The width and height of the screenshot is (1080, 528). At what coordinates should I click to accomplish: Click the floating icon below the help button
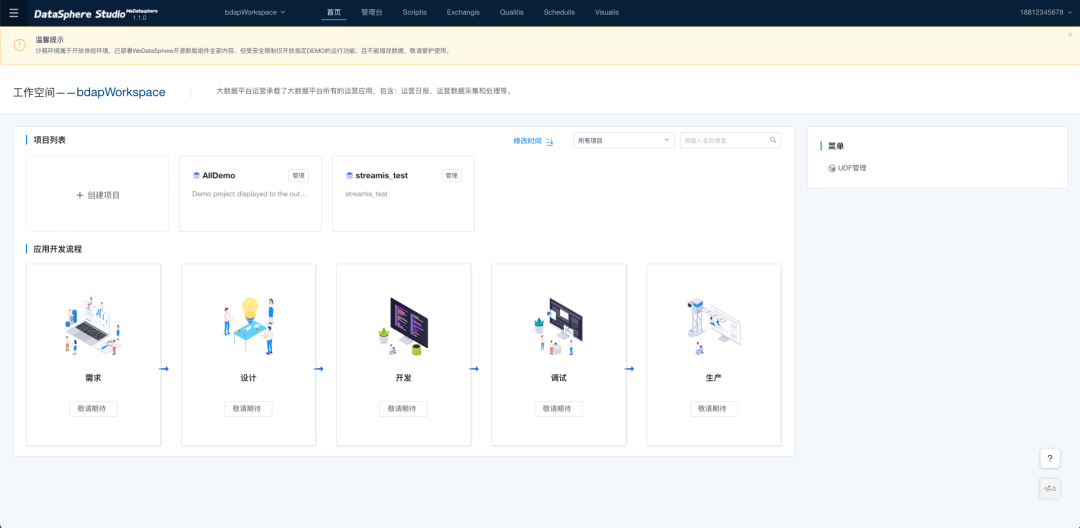1050,488
